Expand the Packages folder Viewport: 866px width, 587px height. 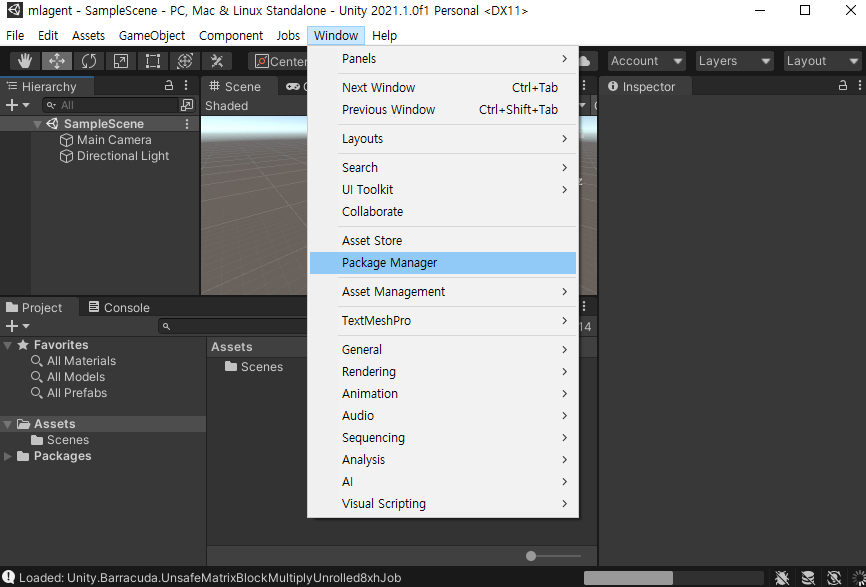8,456
